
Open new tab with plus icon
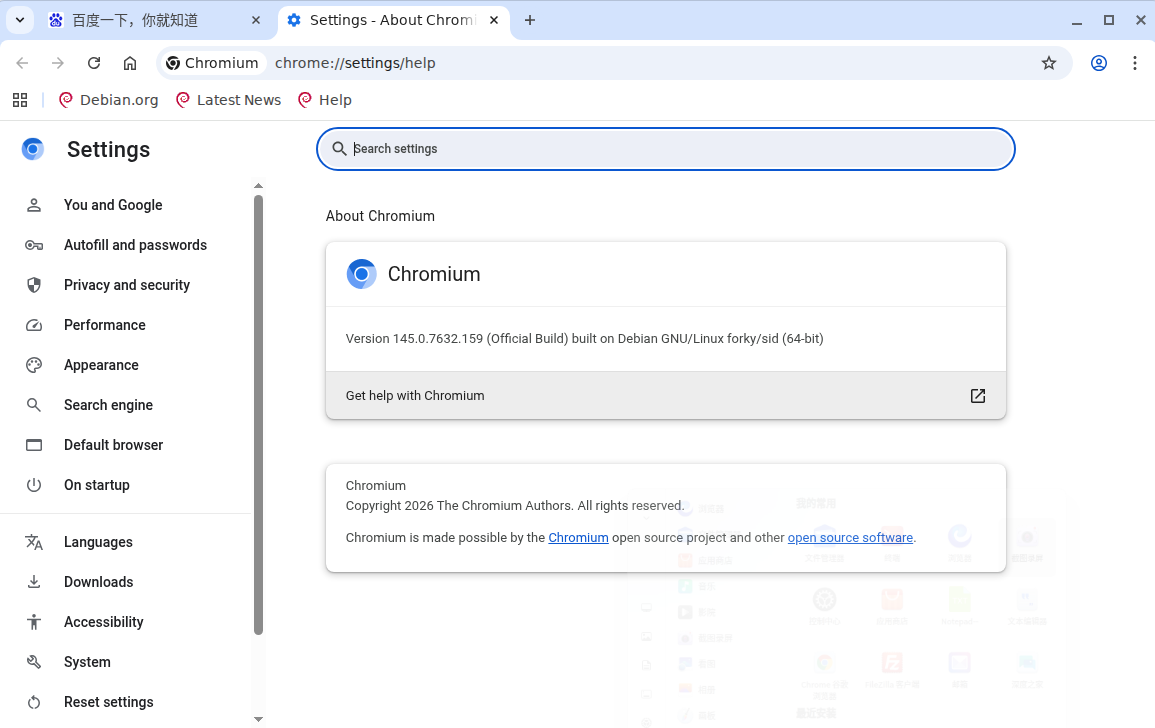530,20
